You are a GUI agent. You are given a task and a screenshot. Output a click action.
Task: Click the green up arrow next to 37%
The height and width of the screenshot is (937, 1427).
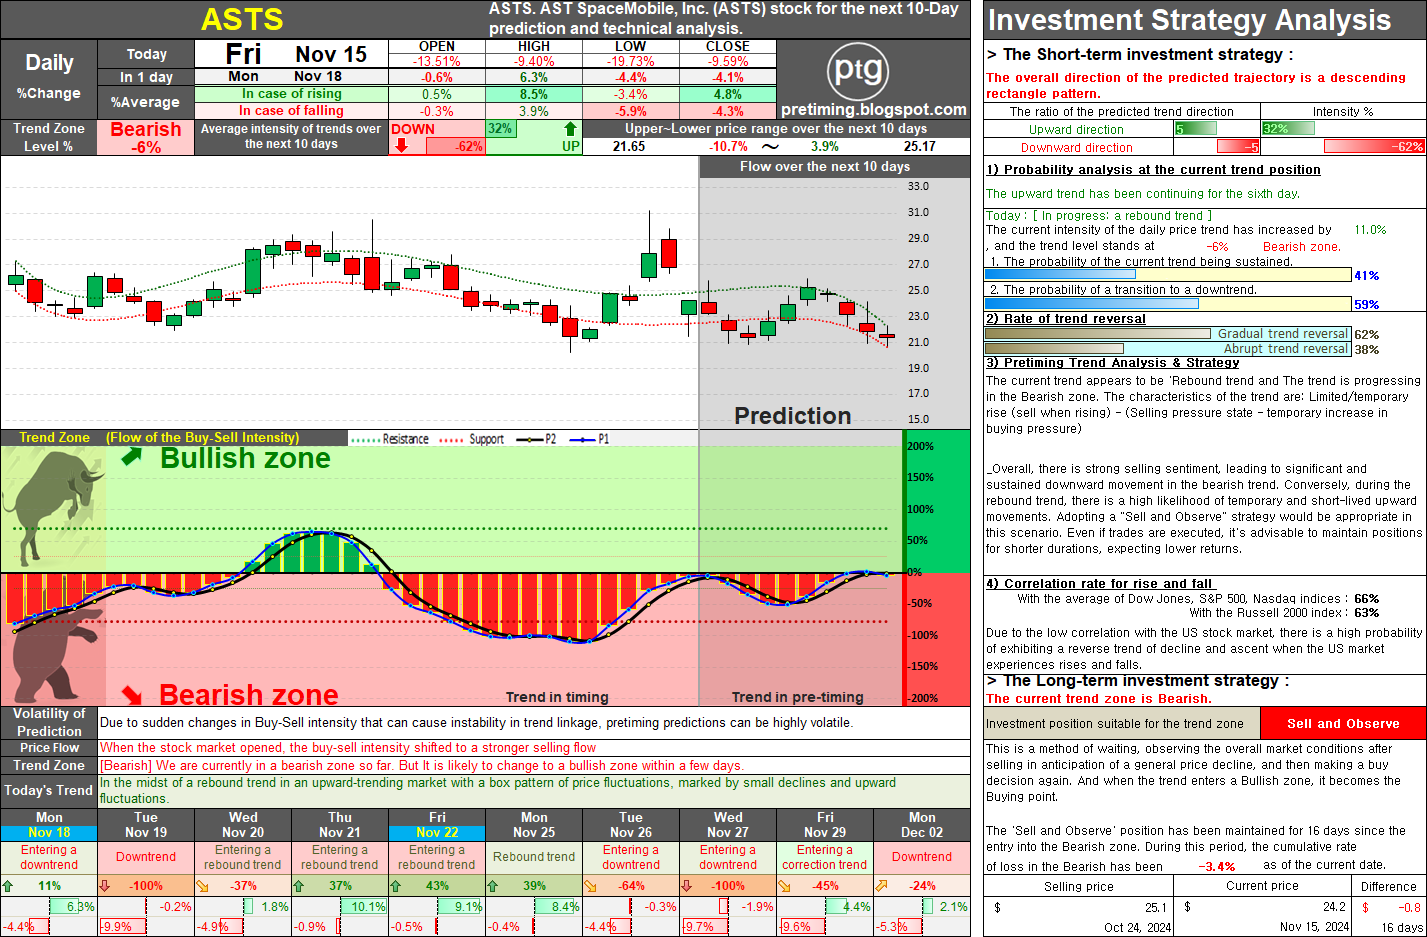click(x=298, y=886)
